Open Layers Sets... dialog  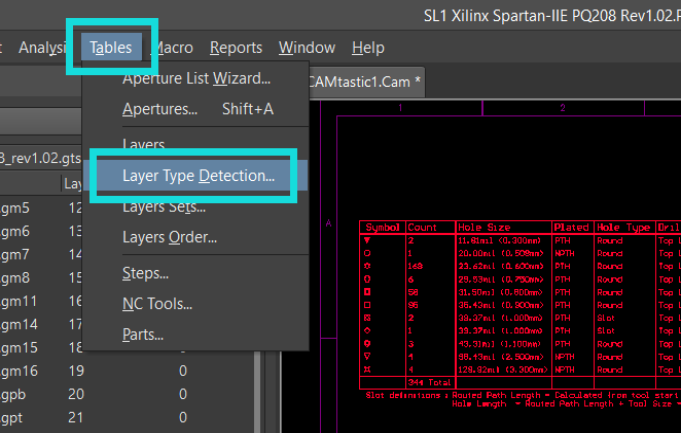pos(163,207)
